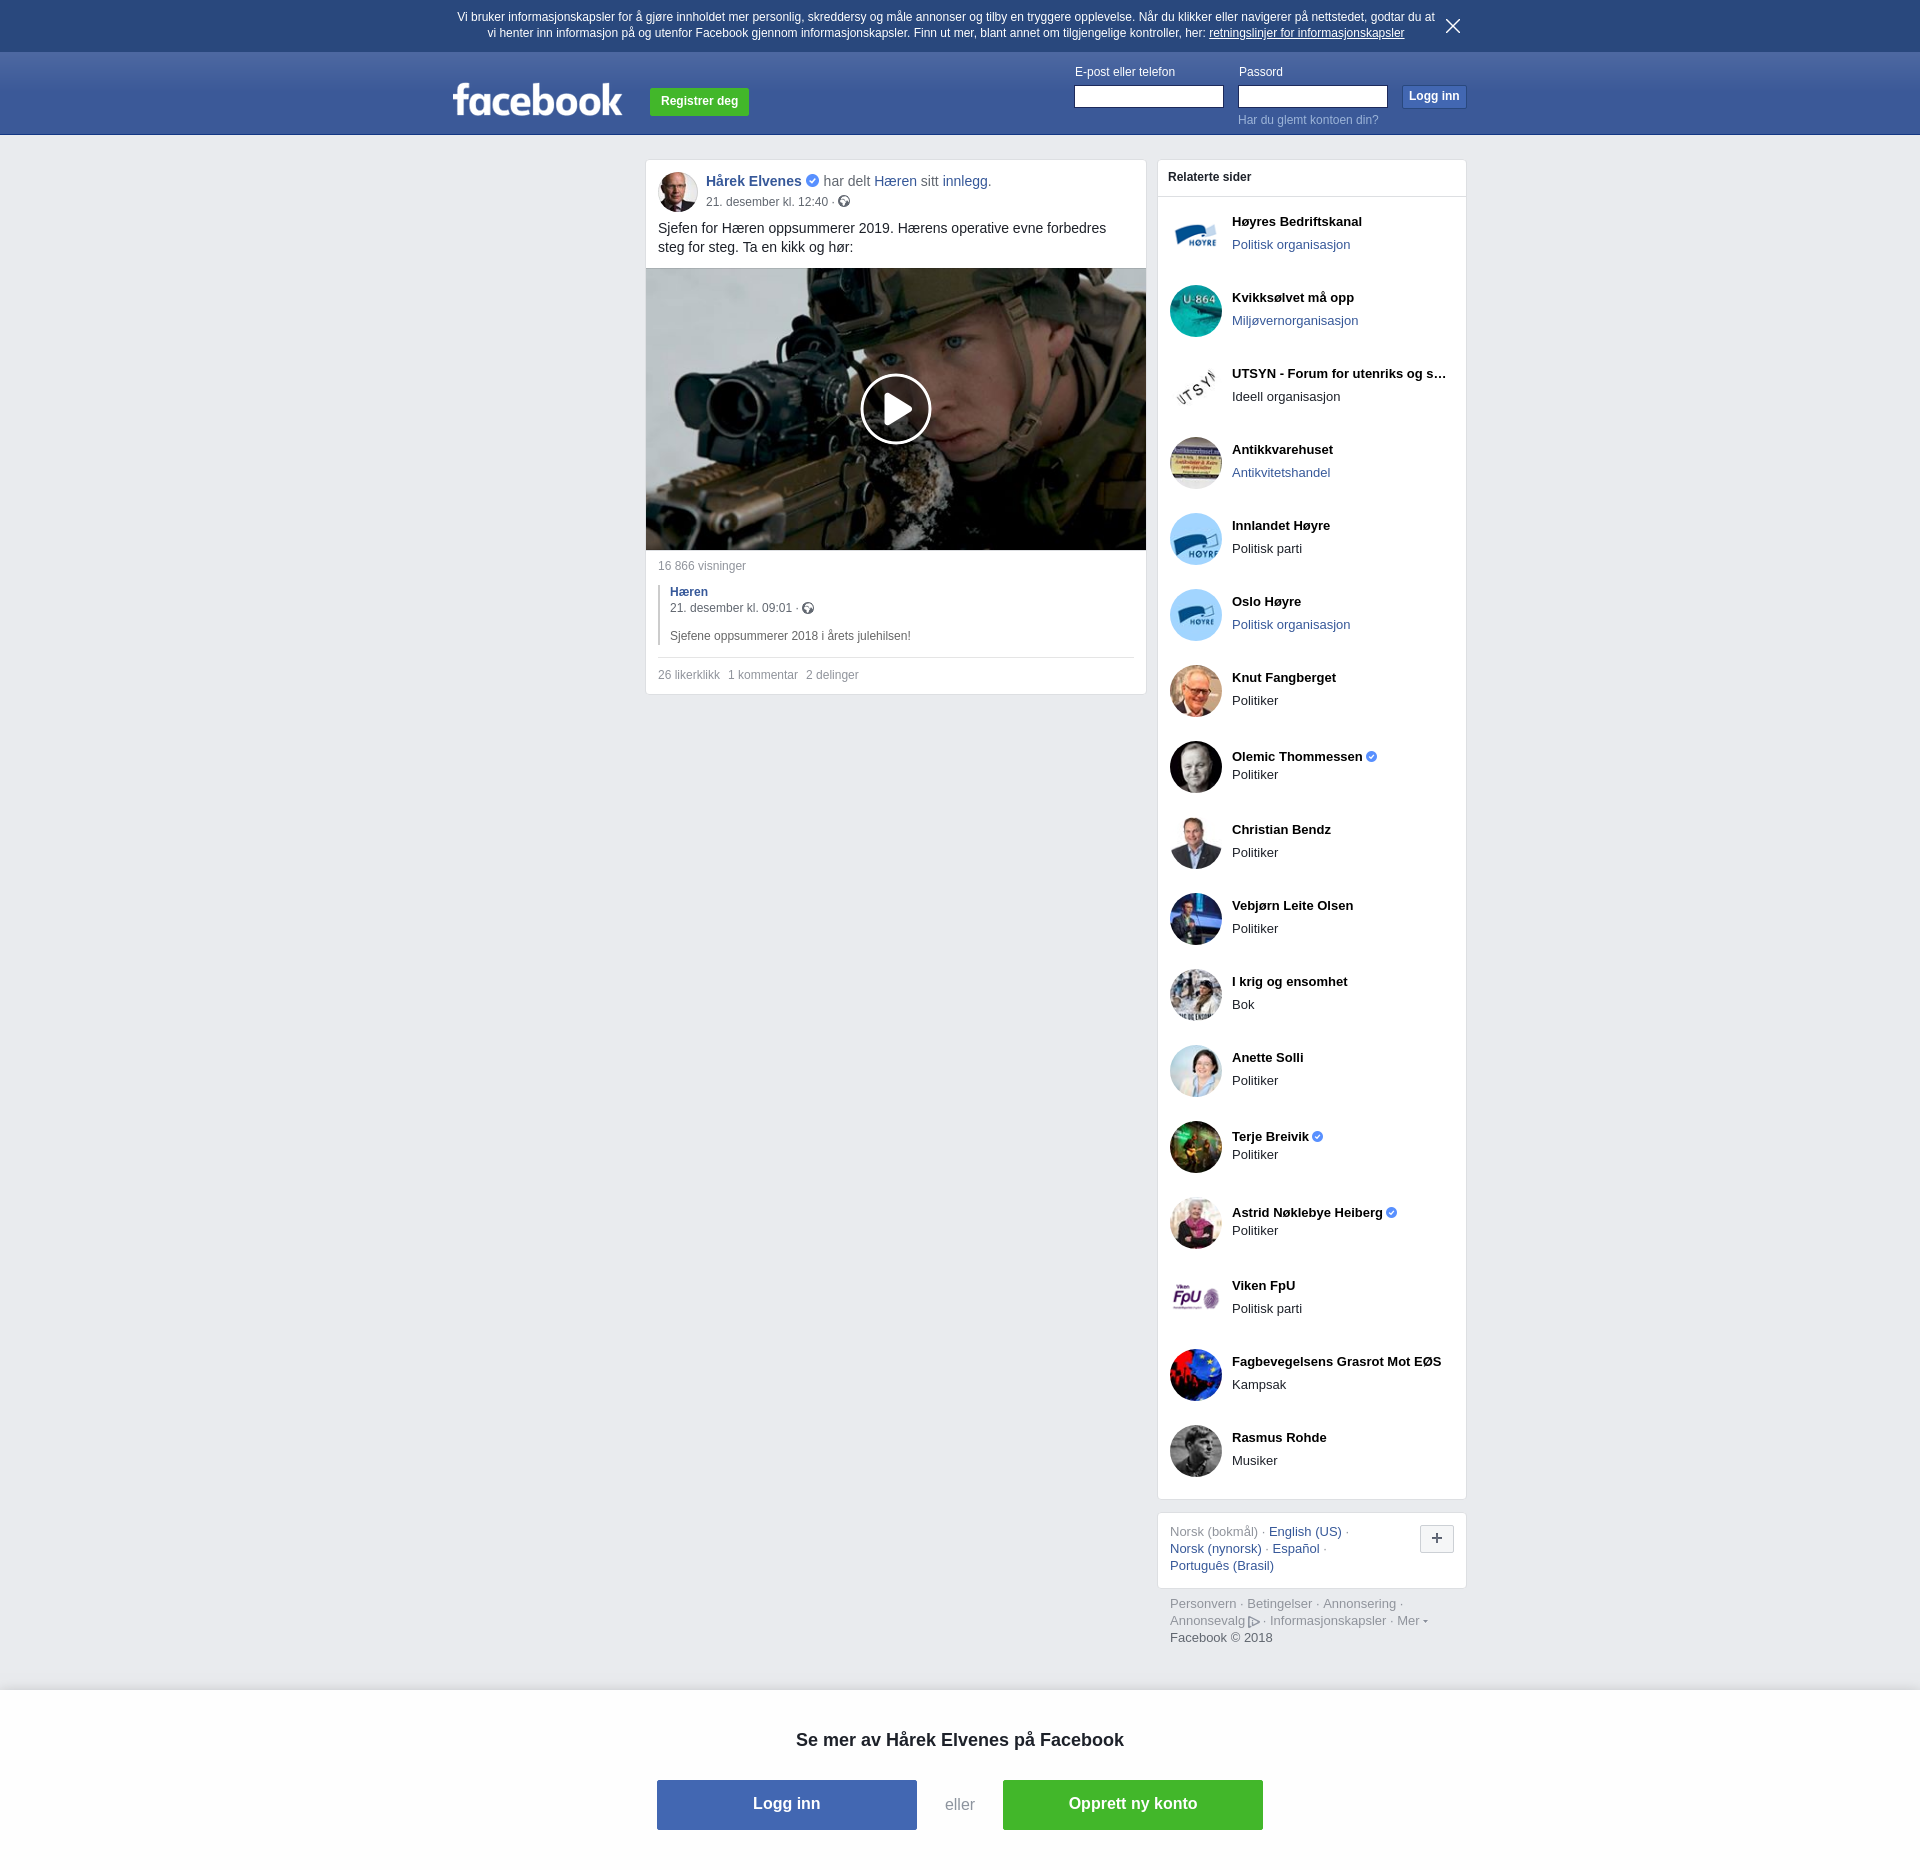1920x1870 pixels.
Task: Focus the Passord field
Action: [1313, 96]
